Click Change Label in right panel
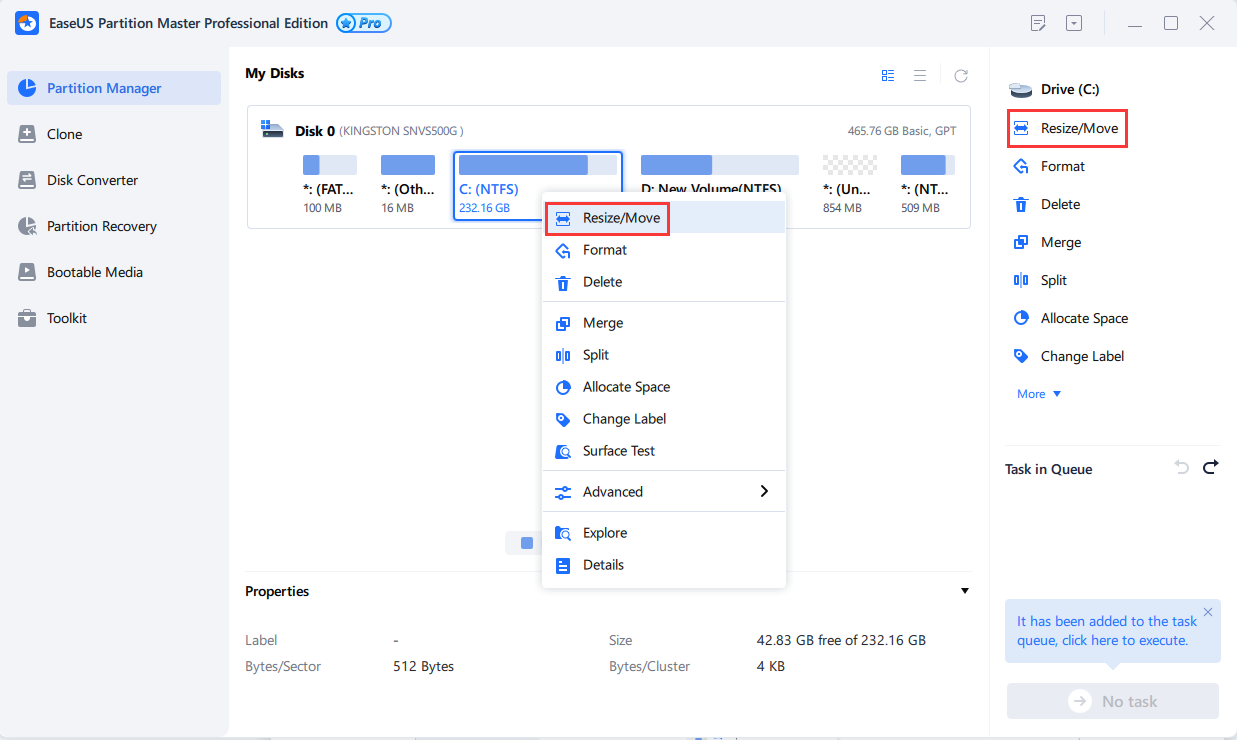The width and height of the screenshot is (1237, 740). click(1068, 356)
